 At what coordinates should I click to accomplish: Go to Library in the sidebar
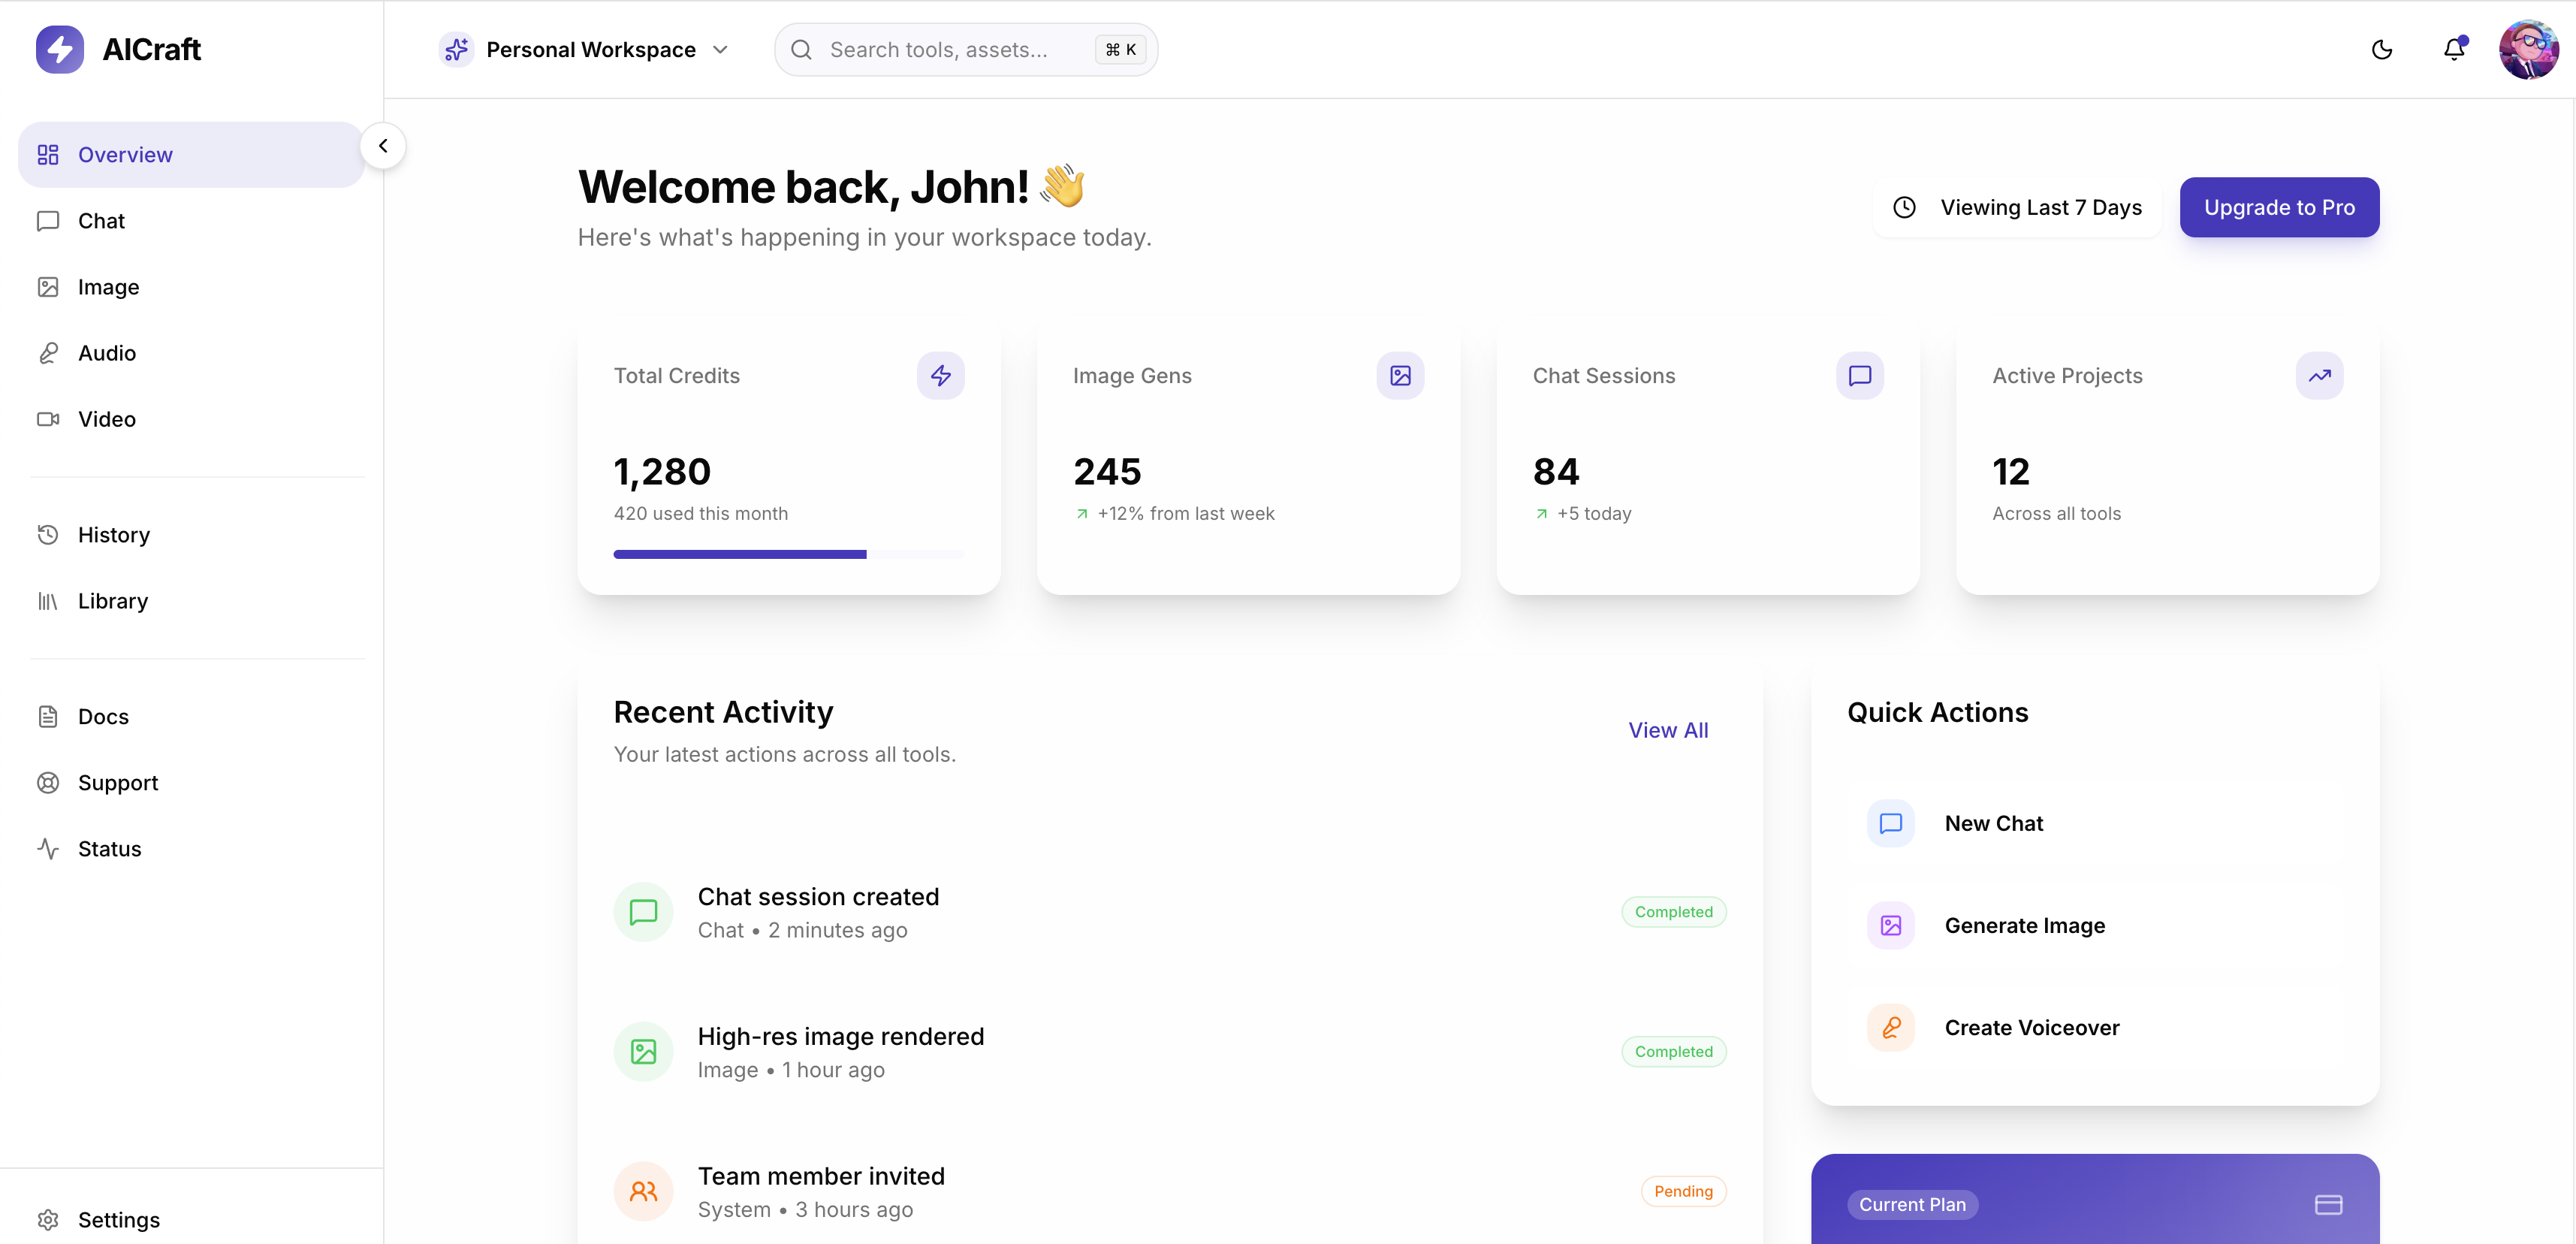pyautogui.click(x=112, y=601)
